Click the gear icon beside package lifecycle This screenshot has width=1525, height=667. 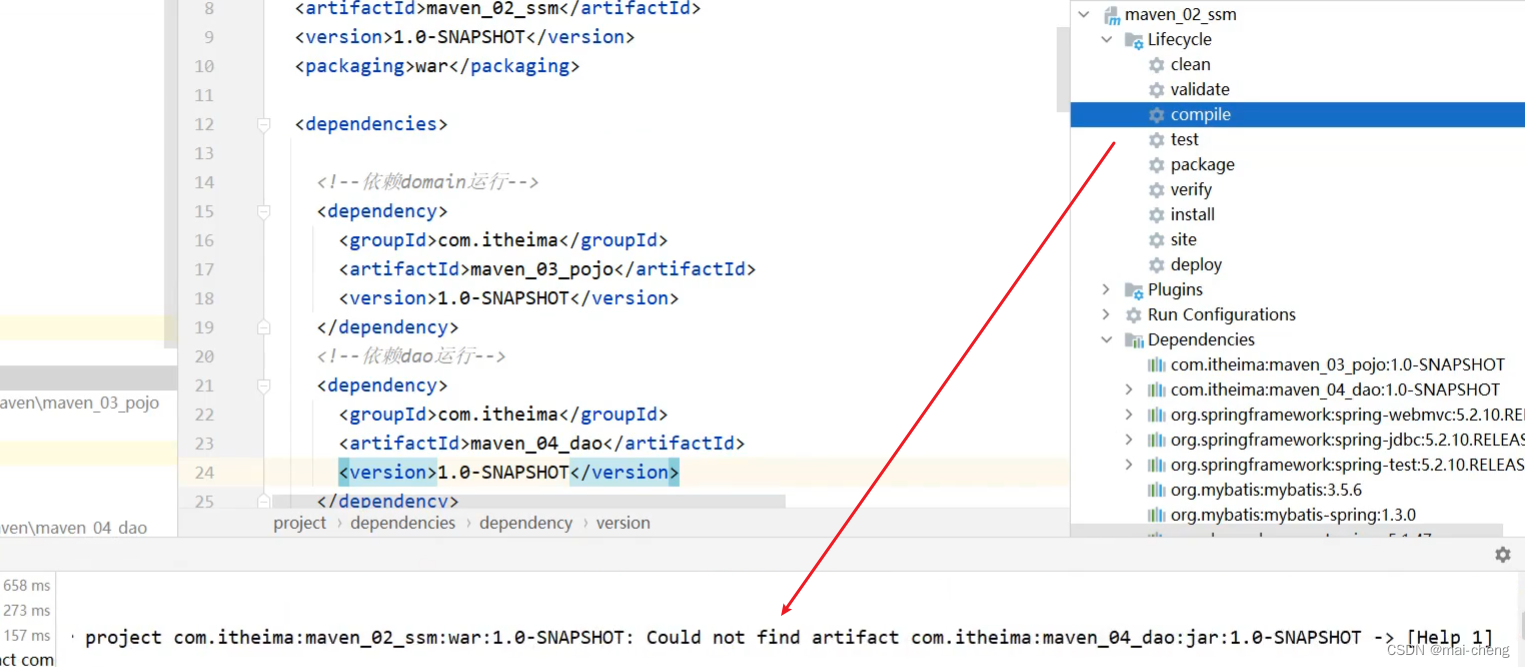click(1157, 165)
